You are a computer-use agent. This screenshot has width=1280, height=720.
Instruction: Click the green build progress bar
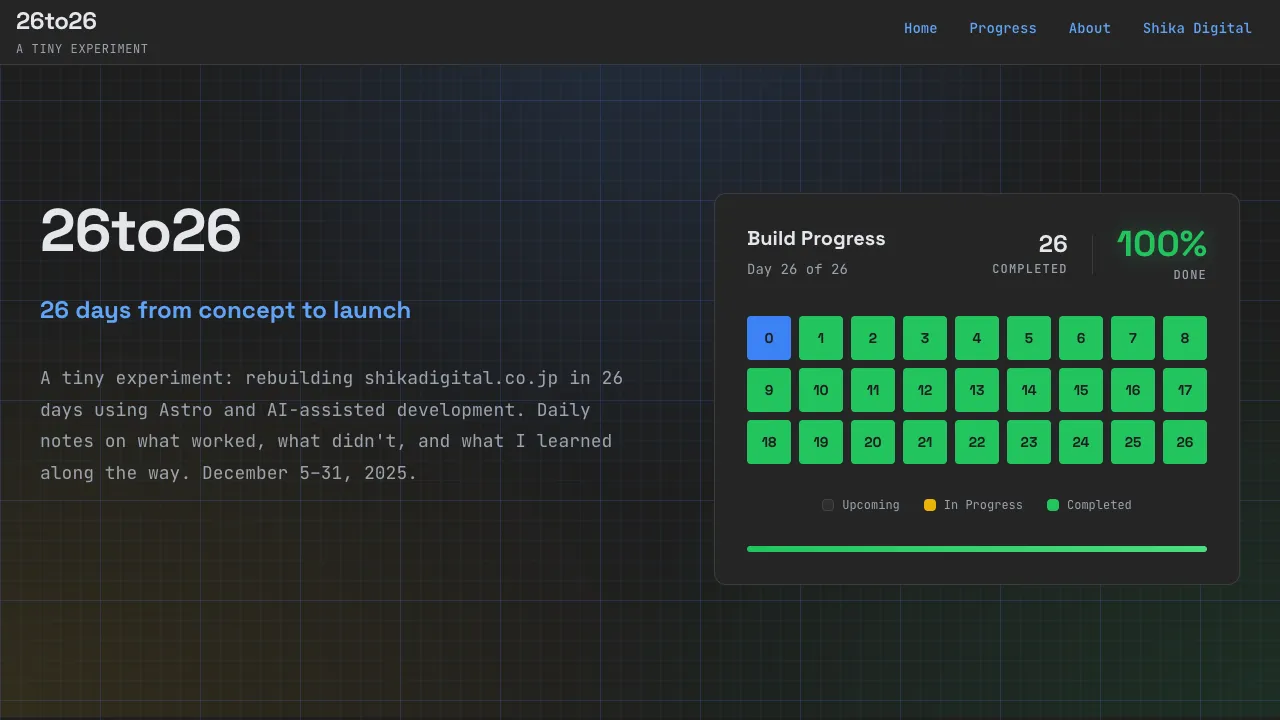coord(977,549)
